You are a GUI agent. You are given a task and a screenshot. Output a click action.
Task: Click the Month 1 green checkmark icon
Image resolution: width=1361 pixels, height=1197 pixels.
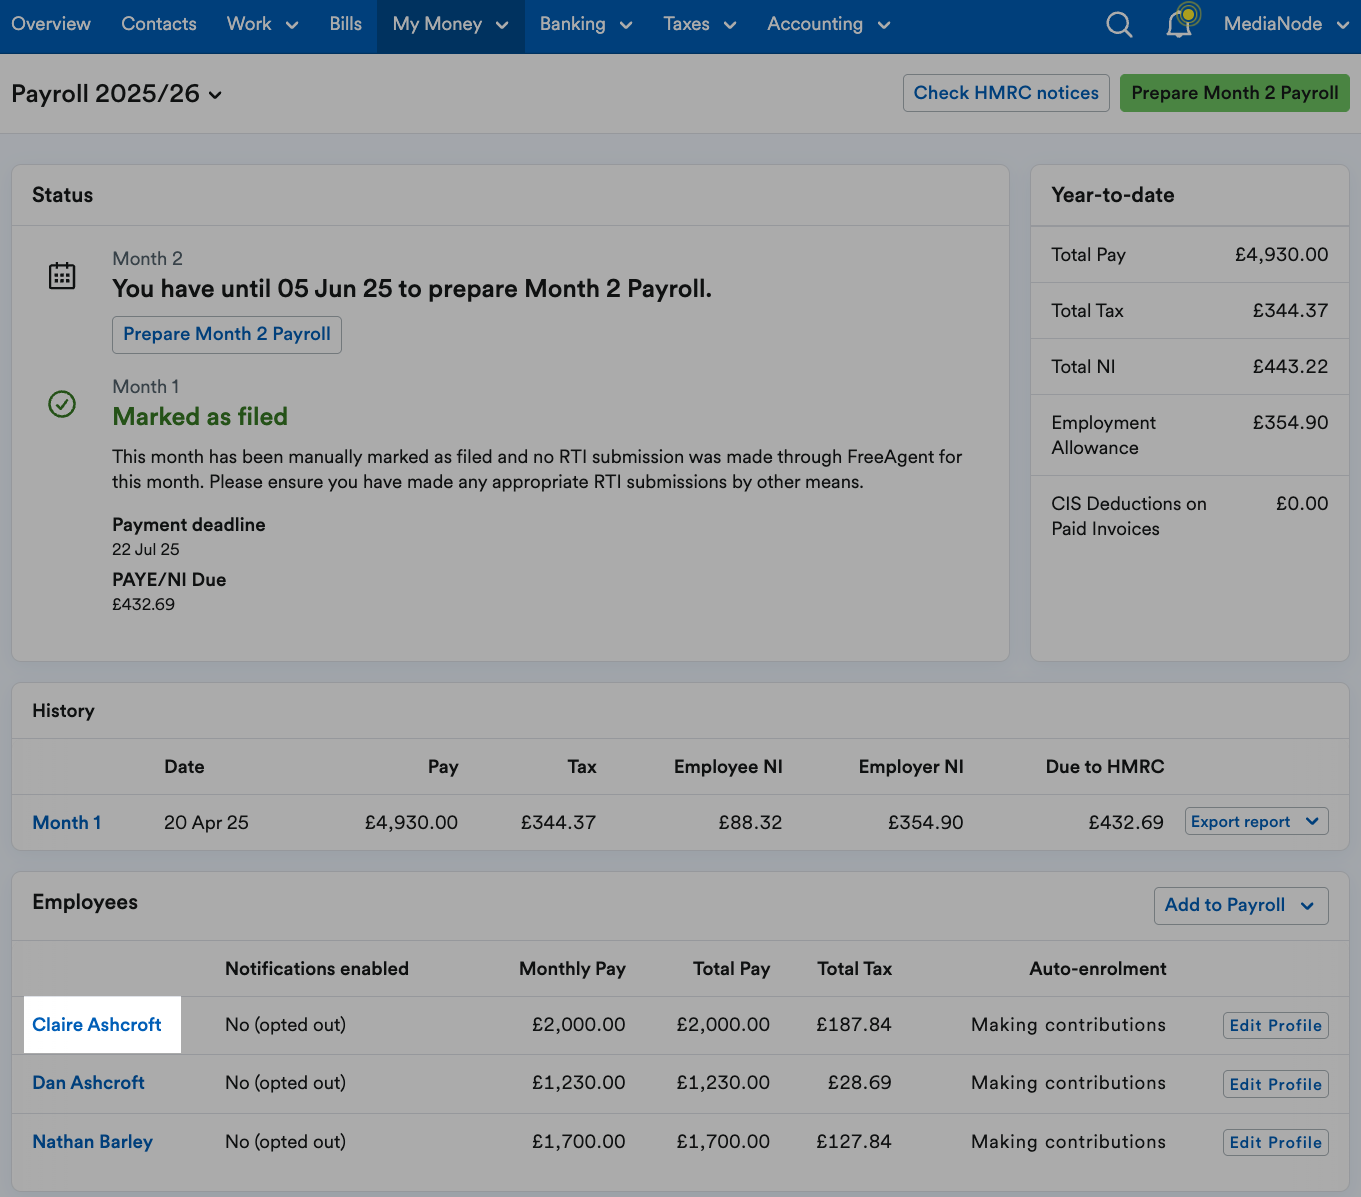pos(62,404)
